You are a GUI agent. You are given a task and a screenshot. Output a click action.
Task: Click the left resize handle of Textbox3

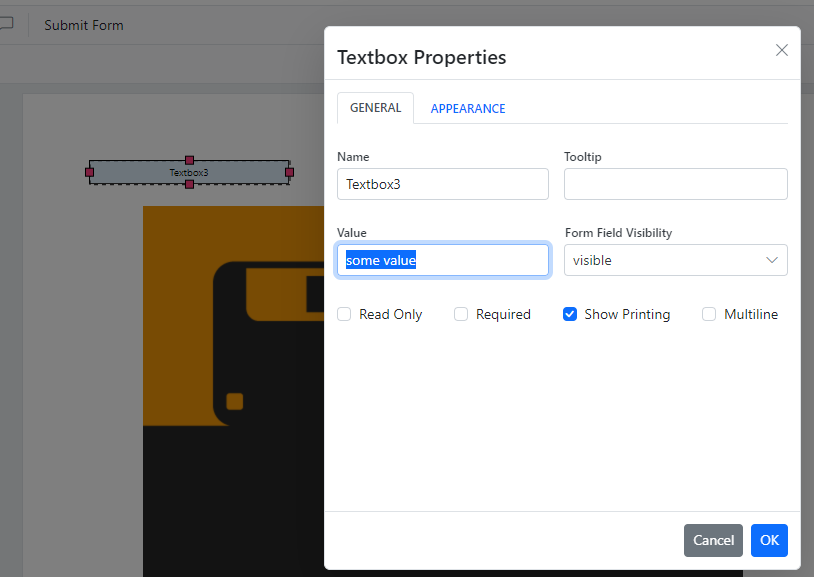click(89, 172)
